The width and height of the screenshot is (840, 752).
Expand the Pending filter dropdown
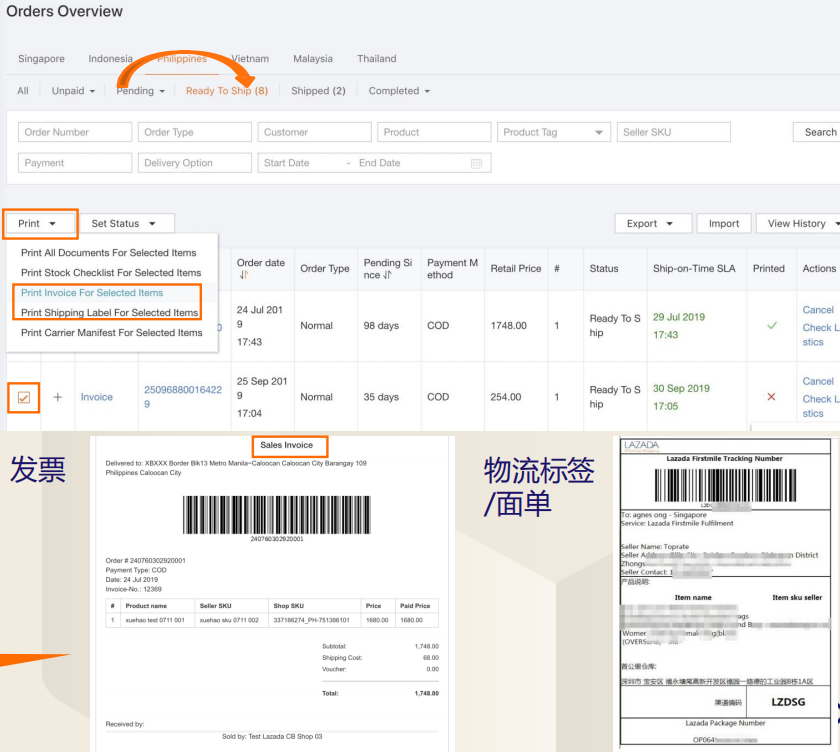[x=140, y=91]
